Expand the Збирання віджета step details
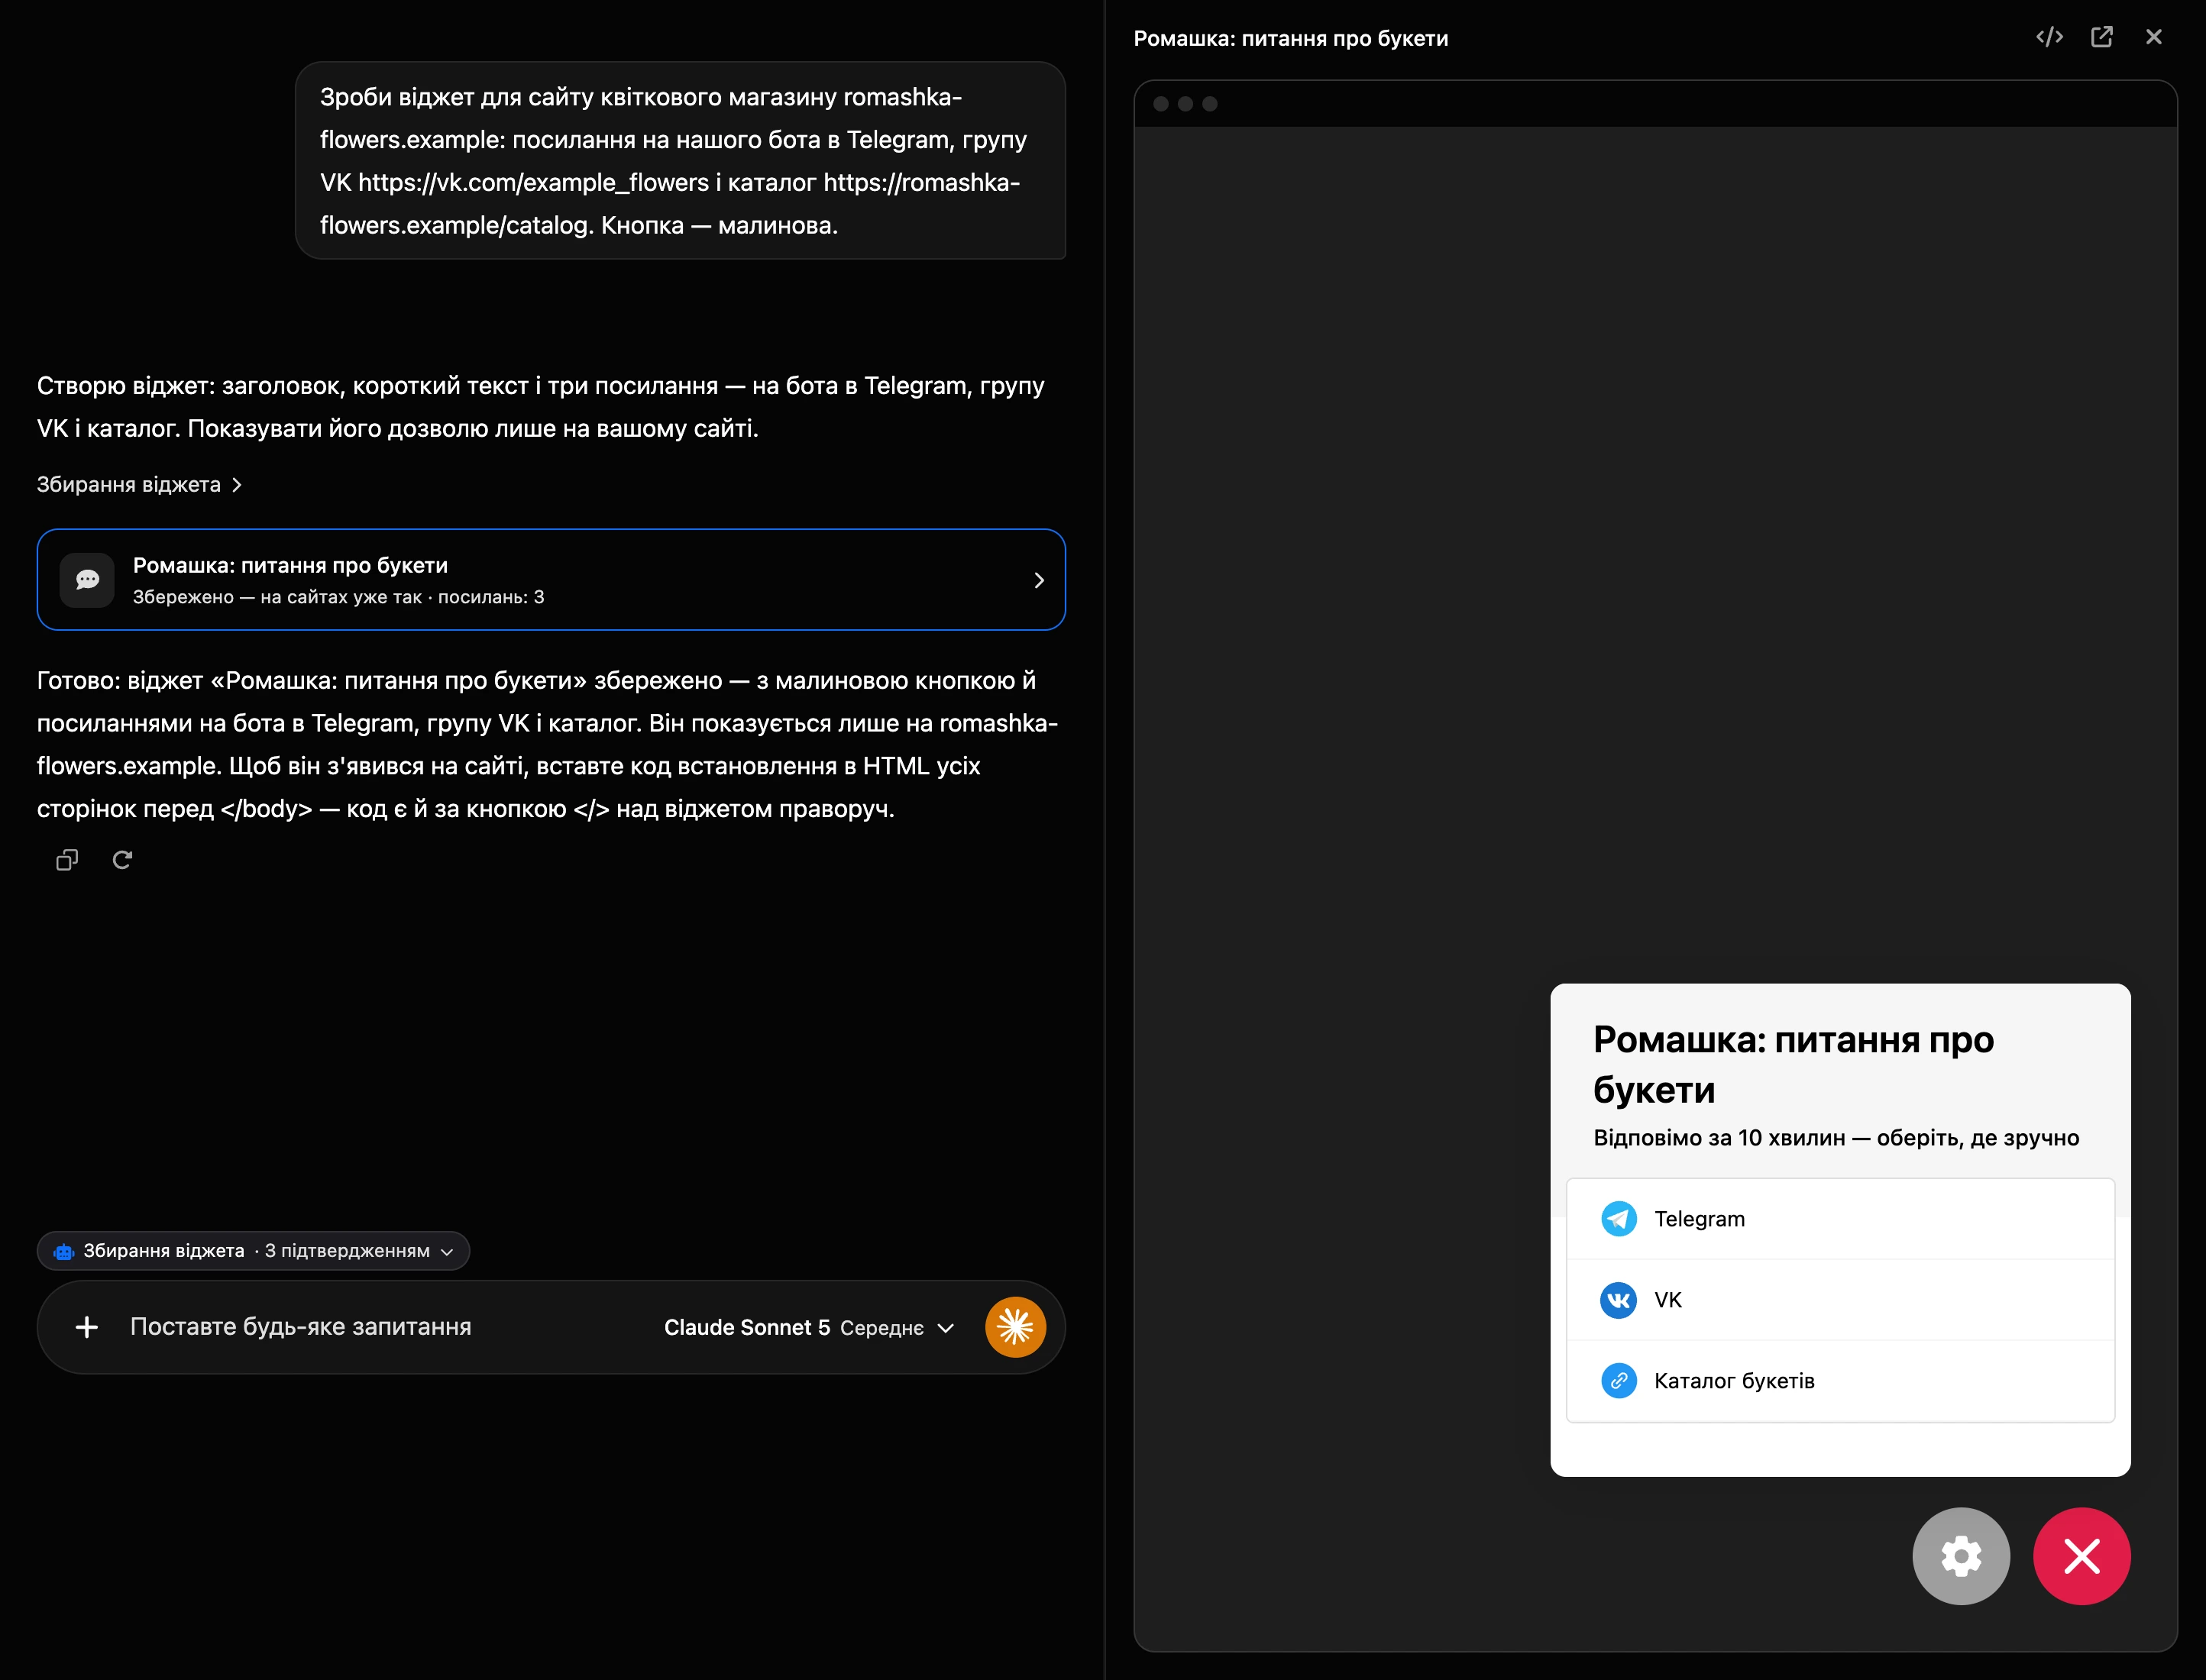This screenshot has height=1680, width=2206. 139,485
